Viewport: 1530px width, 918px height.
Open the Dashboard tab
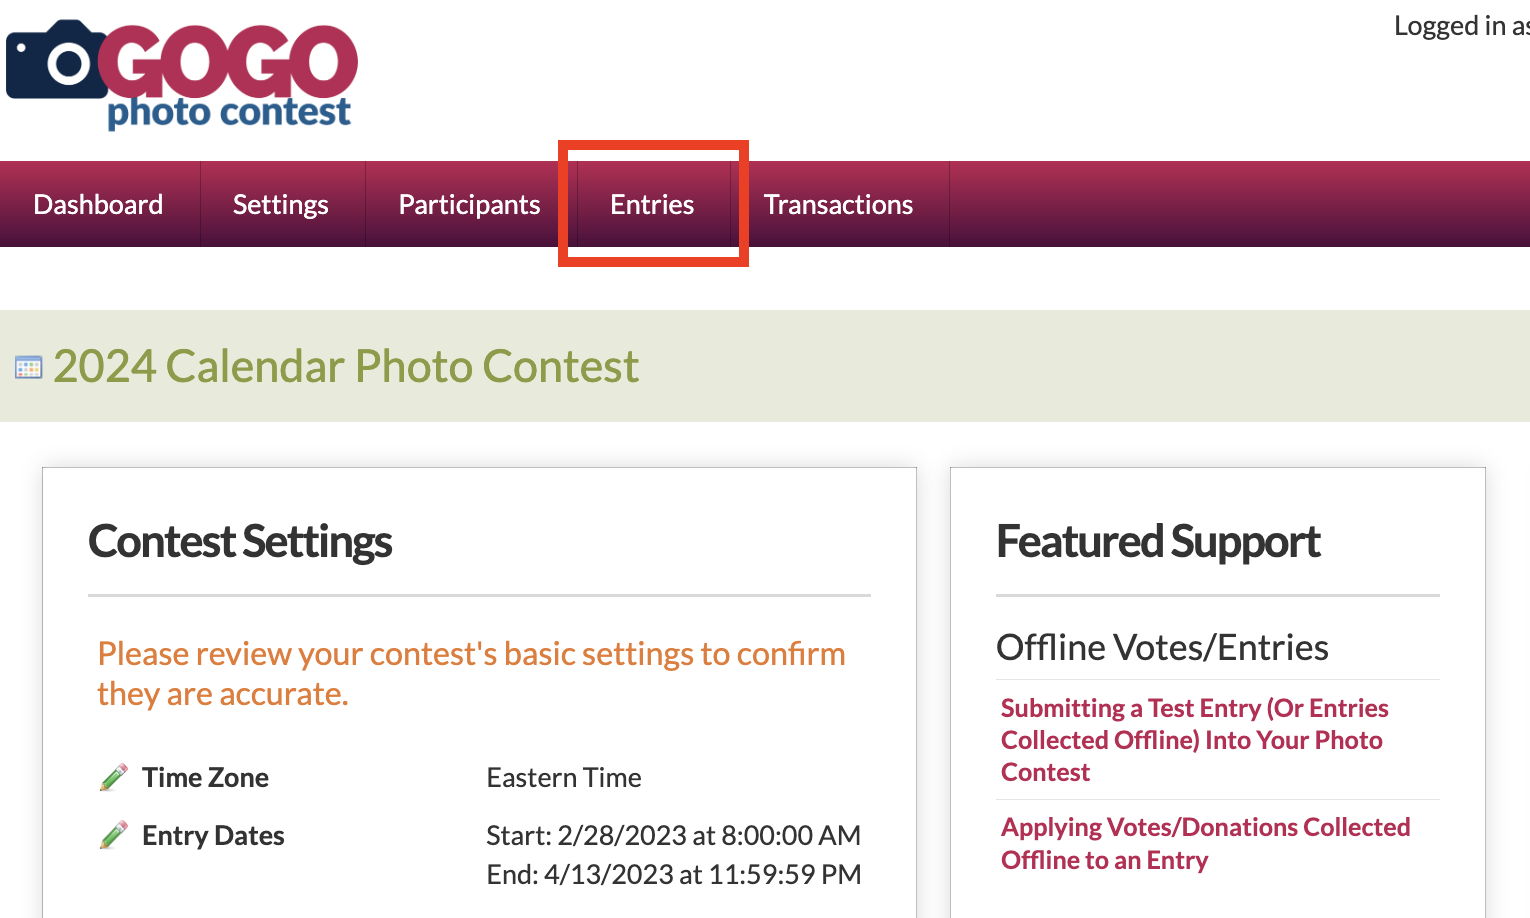[98, 205]
